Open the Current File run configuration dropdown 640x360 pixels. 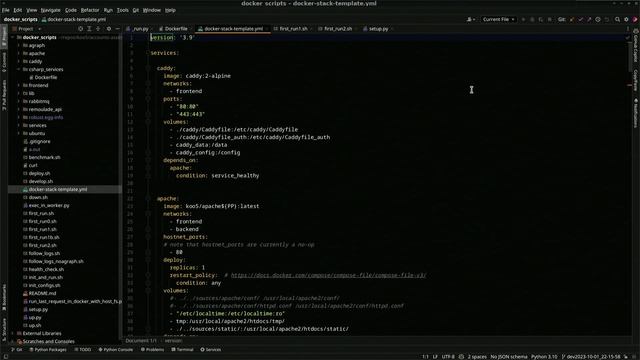point(498,19)
